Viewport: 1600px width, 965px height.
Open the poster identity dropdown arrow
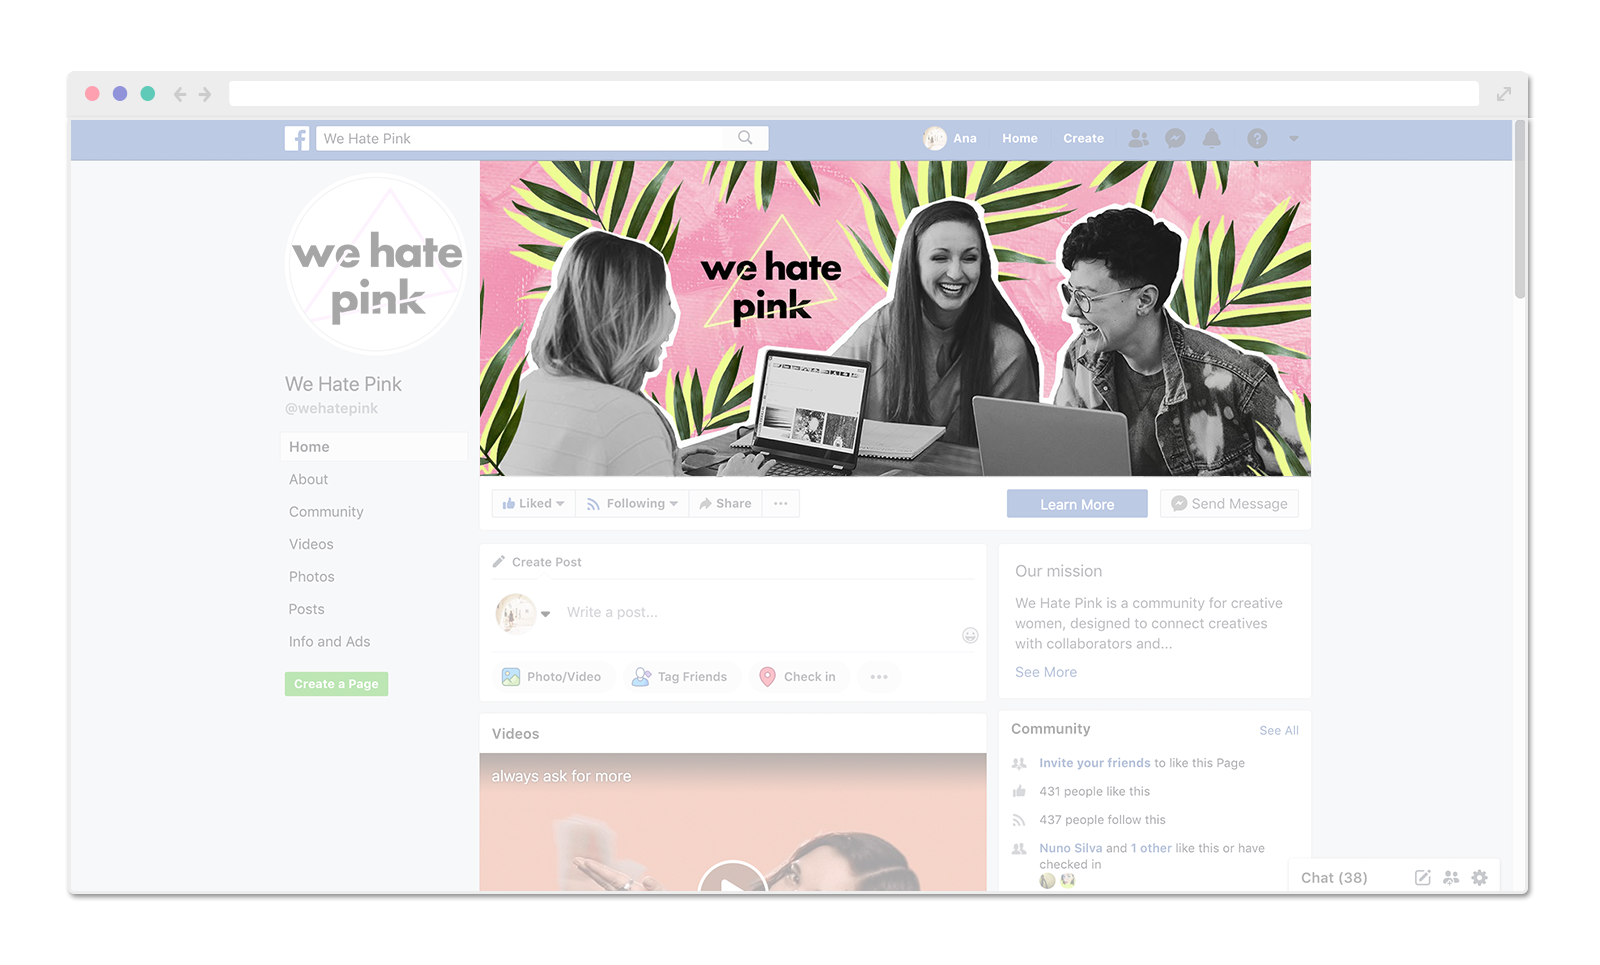pos(546,614)
